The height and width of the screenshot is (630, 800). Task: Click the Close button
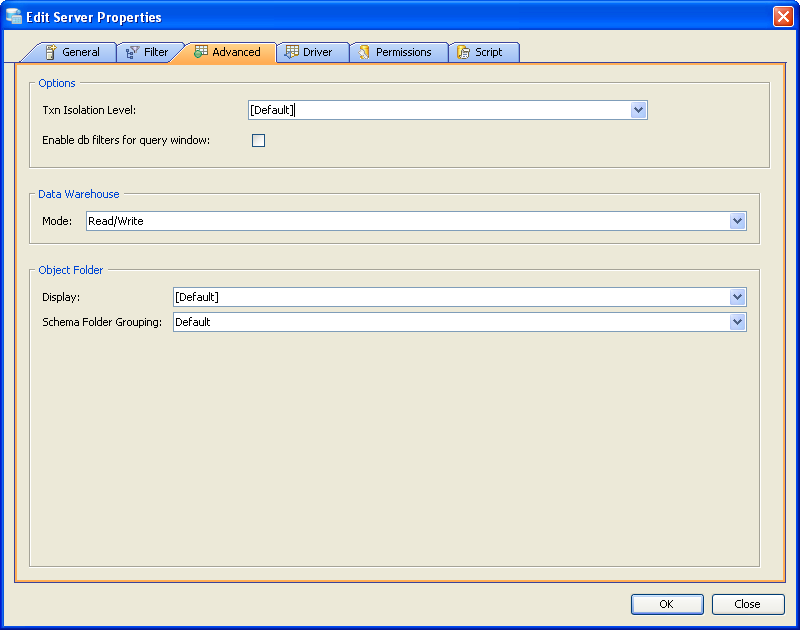click(748, 604)
